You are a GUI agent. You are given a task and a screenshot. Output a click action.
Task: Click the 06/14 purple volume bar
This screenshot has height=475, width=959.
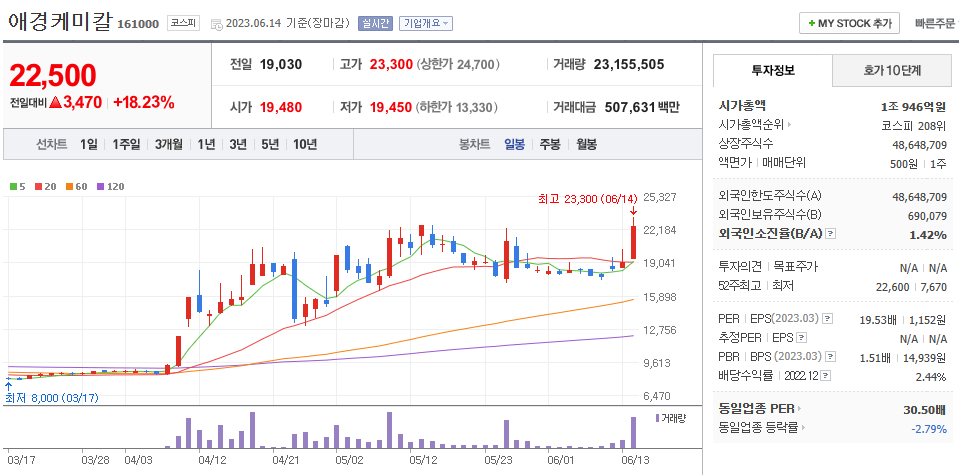634,433
